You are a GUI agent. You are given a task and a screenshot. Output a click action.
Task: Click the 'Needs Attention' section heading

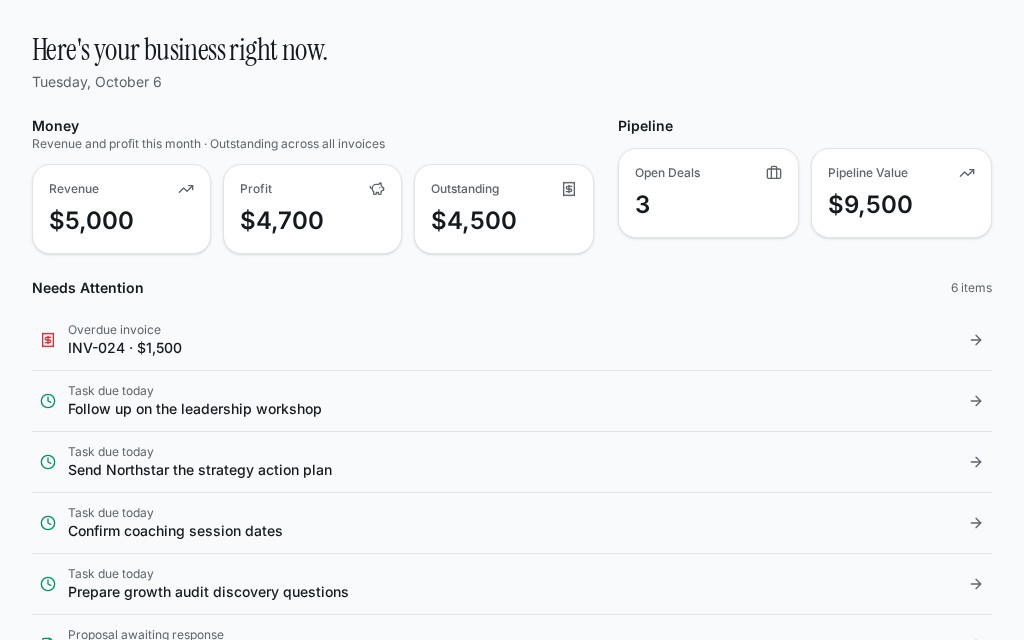(88, 288)
